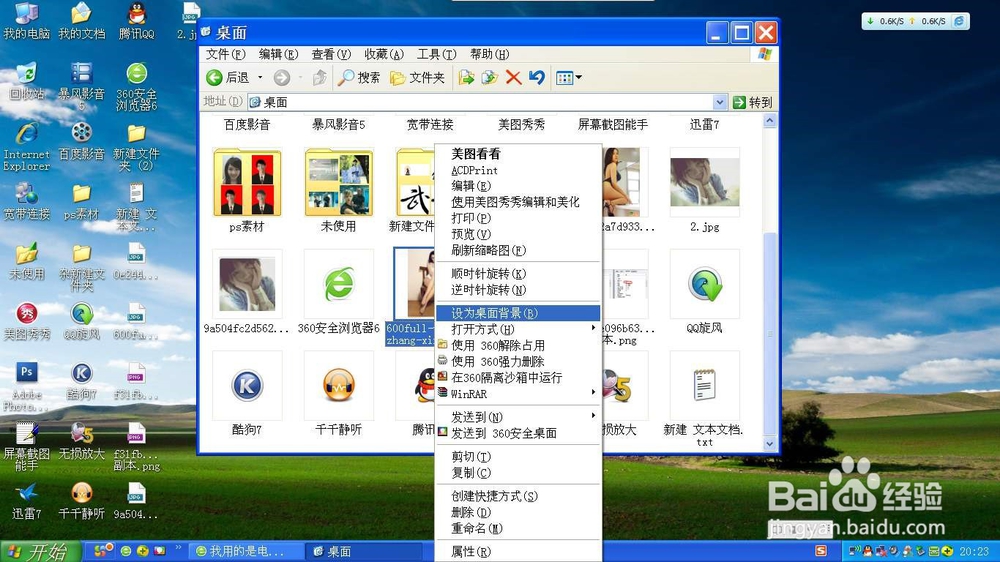This screenshot has height=562, width=1000.
Task: Open the 查看(V) menu
Action: click(x=331, y=54)
